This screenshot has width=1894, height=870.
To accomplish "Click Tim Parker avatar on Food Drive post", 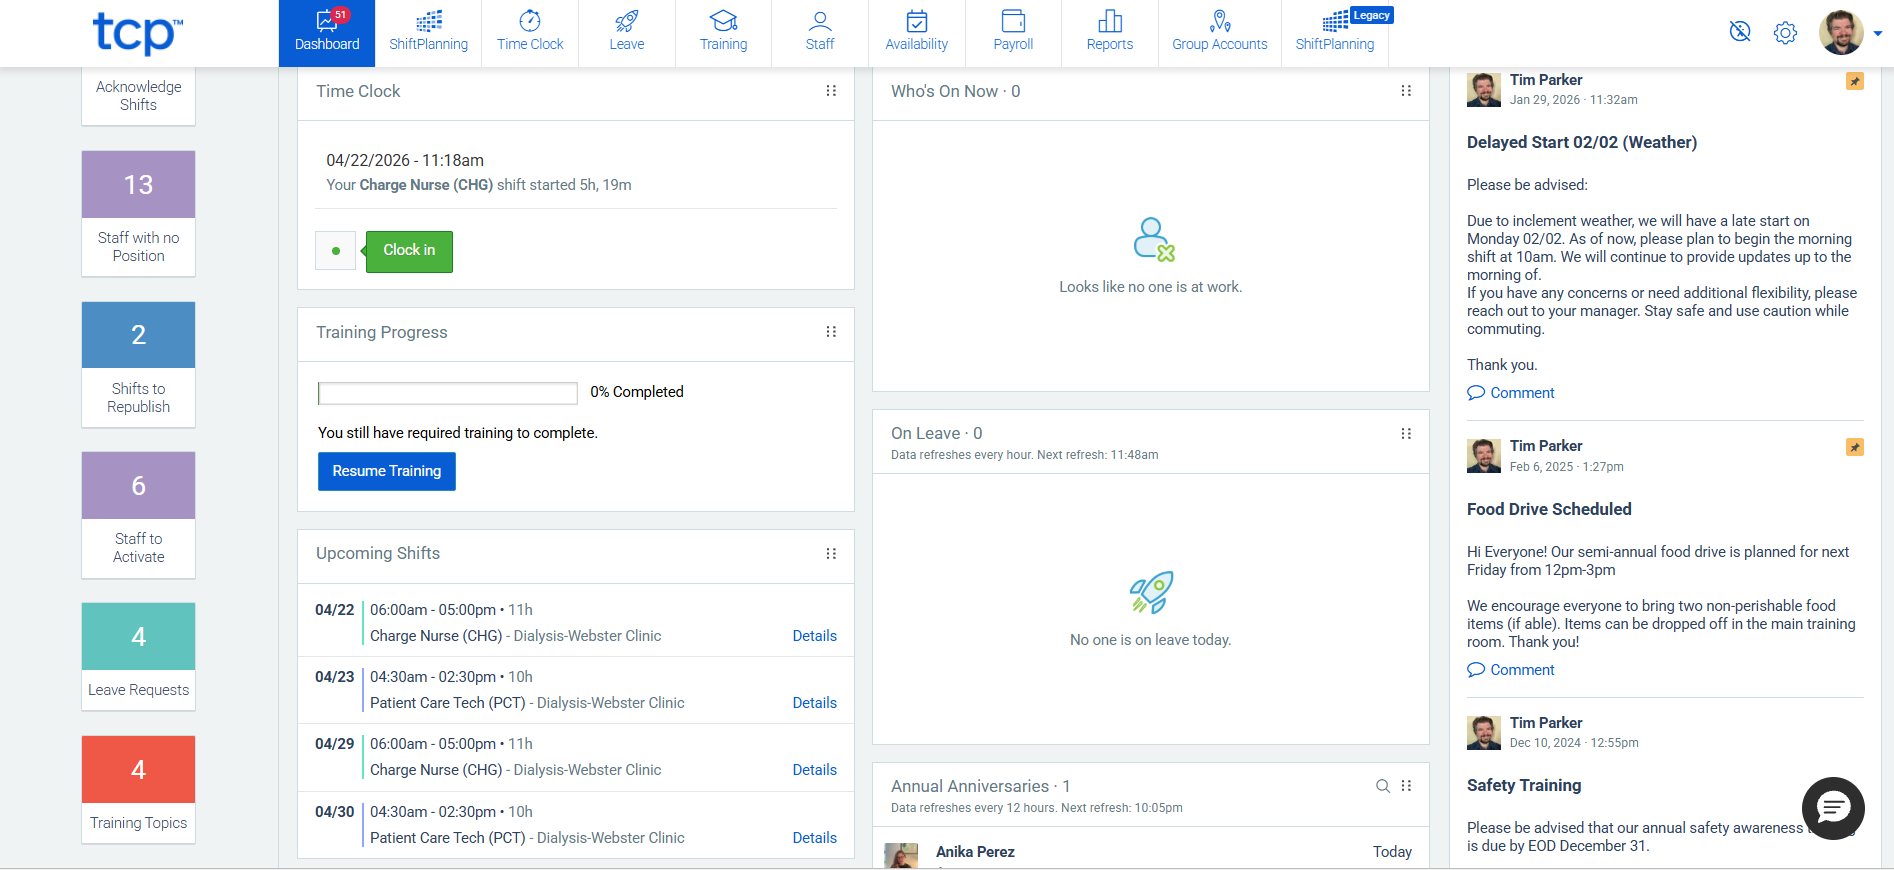I will 1484,456.
